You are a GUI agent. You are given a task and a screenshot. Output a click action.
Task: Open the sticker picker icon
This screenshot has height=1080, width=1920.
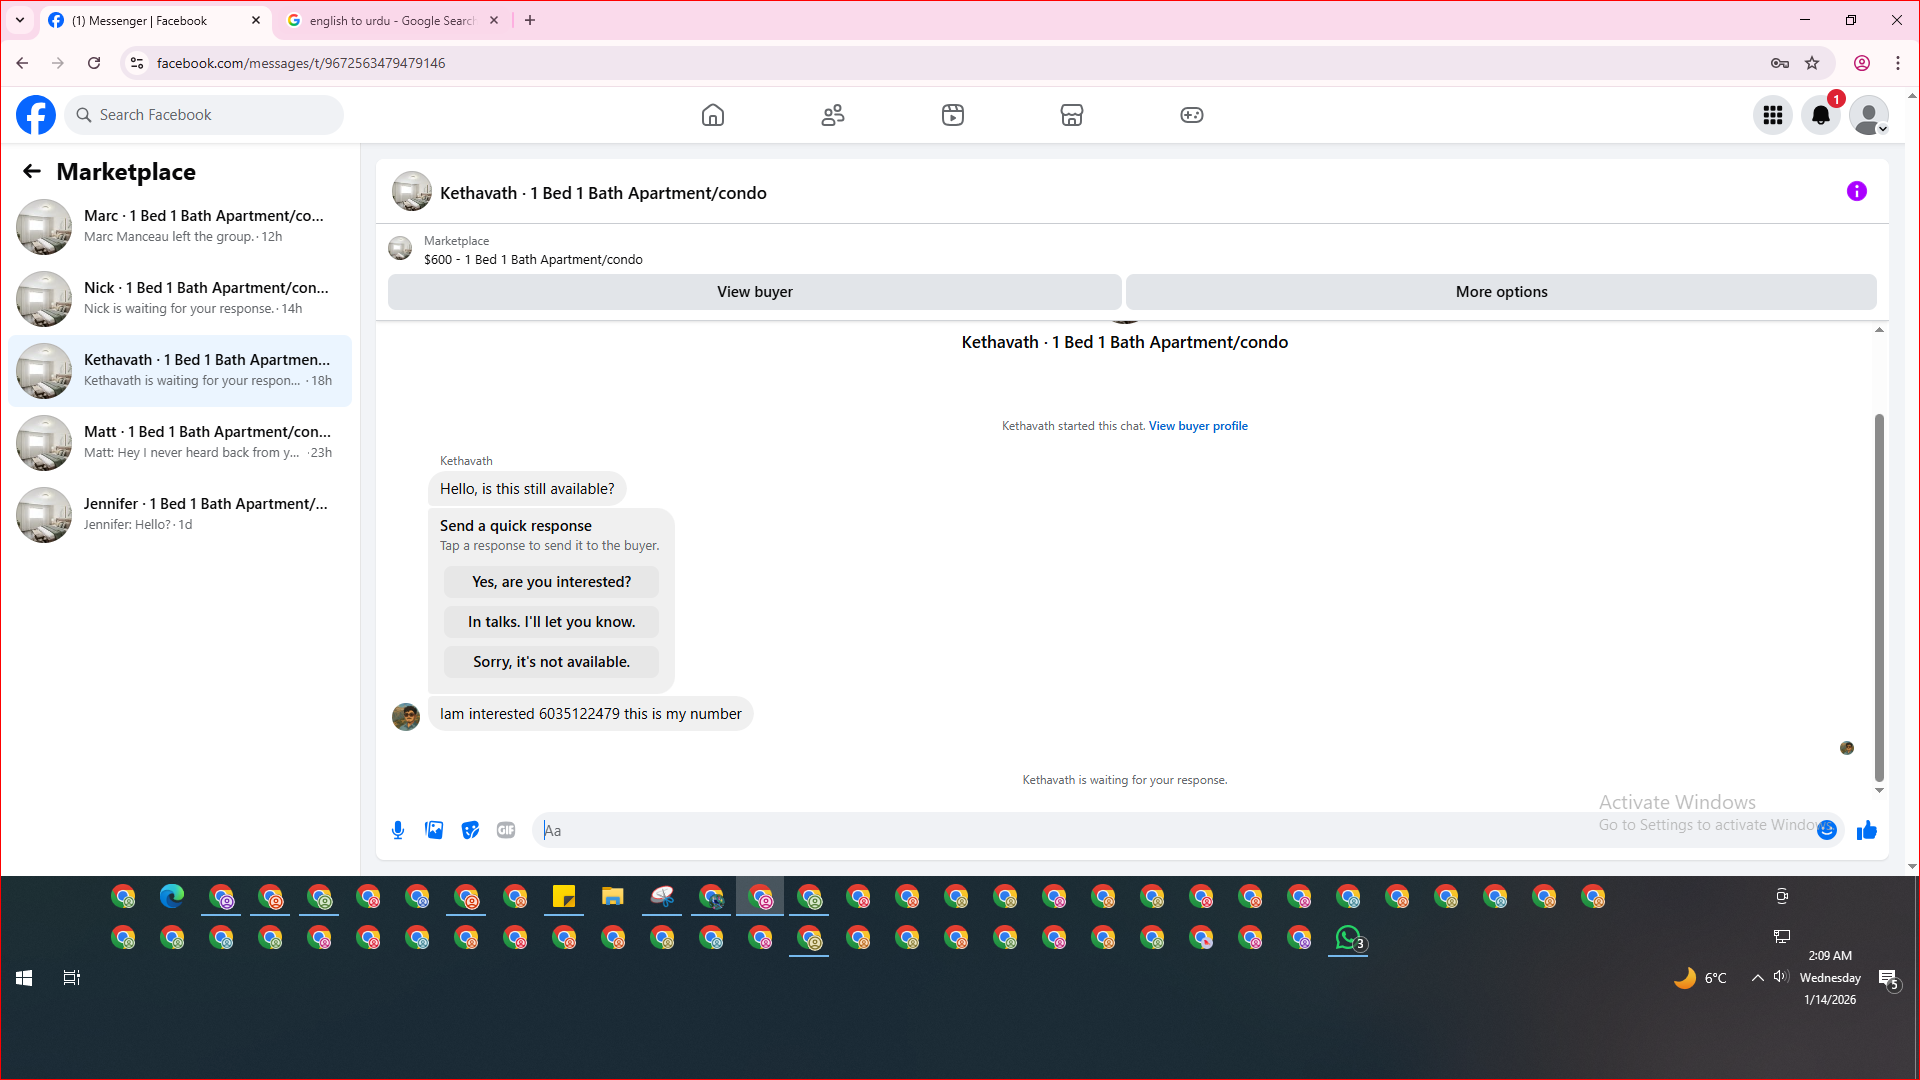470,830
